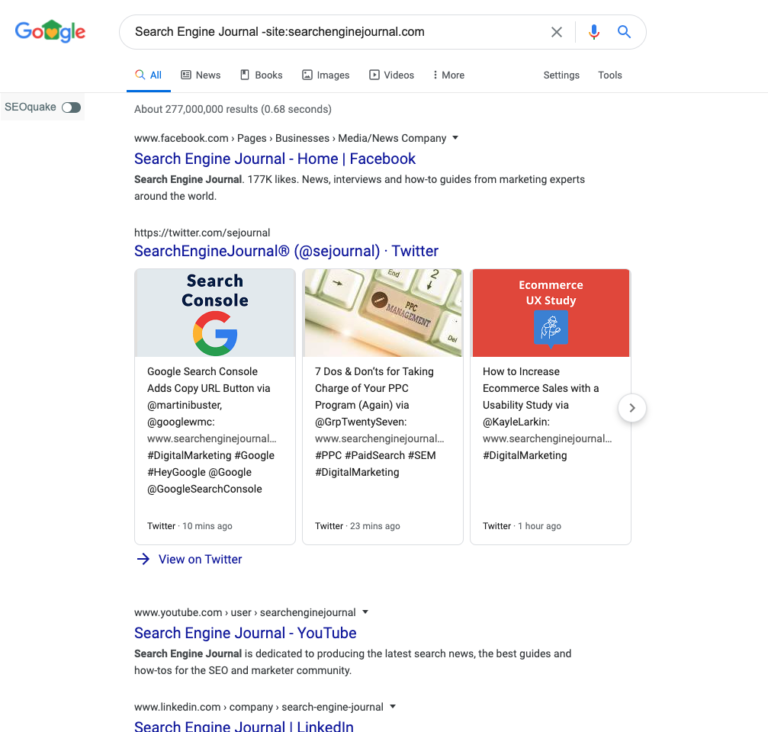Toggle the SEOquake switch
Viewport: 768px width, 732px height.
click(72, 107)
